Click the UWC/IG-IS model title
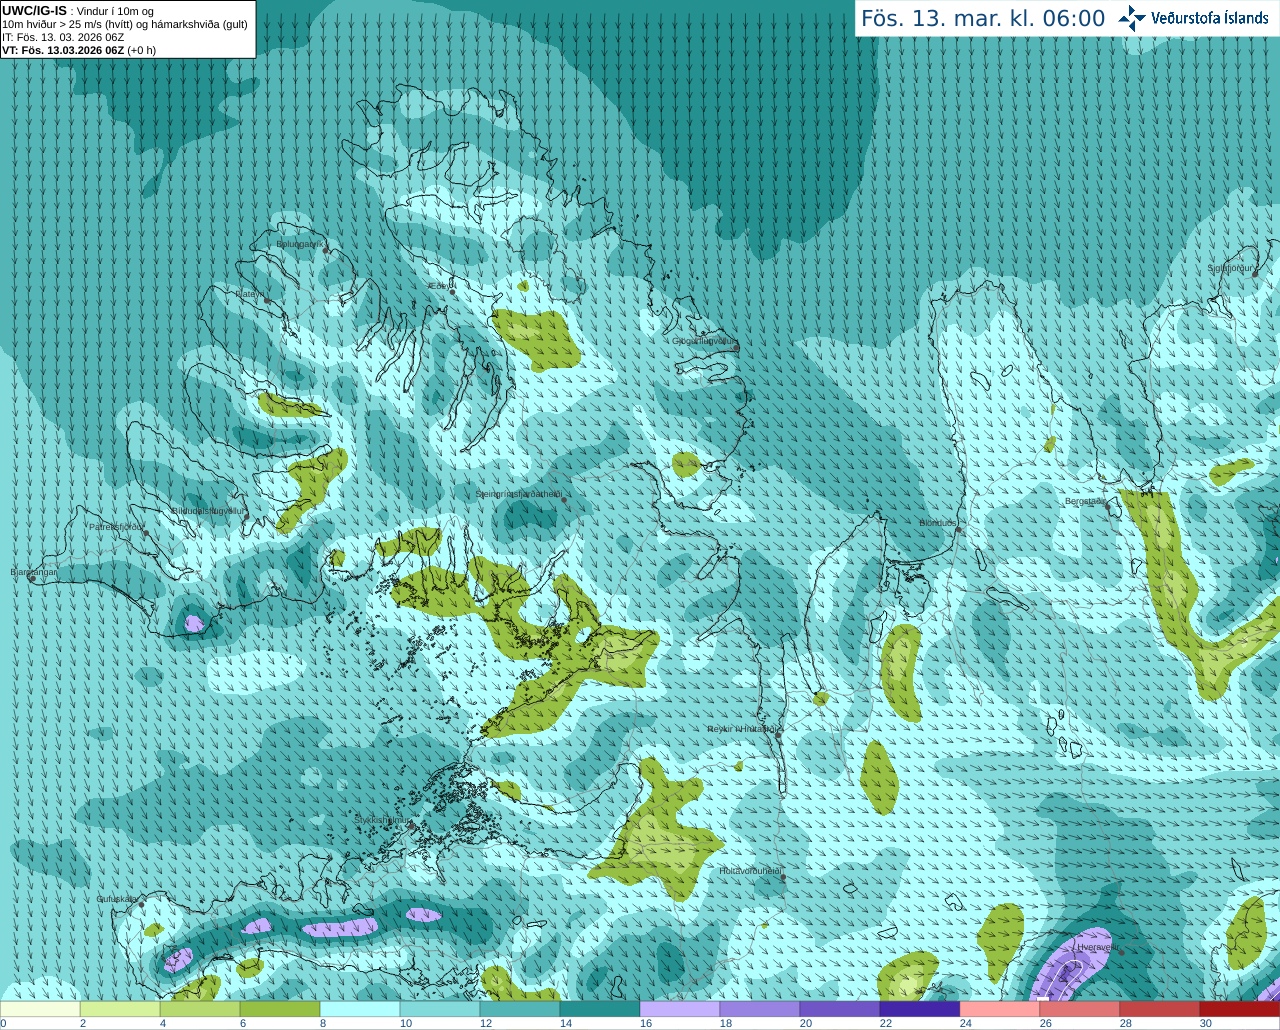This screenshot has height=1030, width=1280. coord(35,10)
